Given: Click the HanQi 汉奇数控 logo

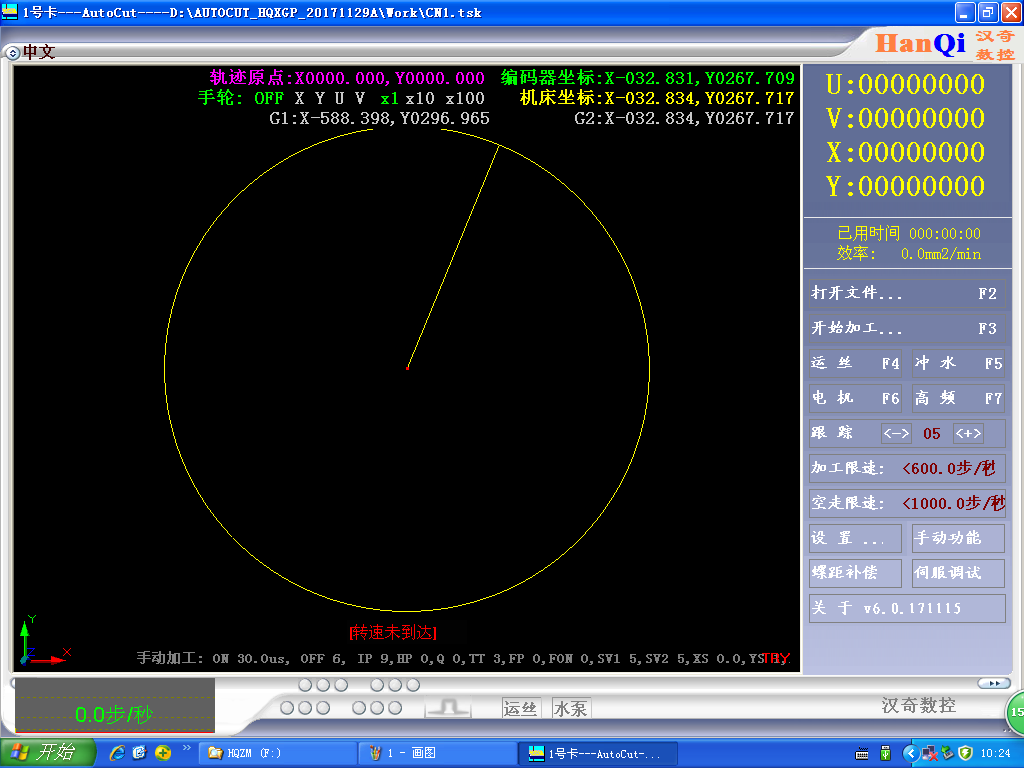Looking at the screenshot, I should point(945,43).
